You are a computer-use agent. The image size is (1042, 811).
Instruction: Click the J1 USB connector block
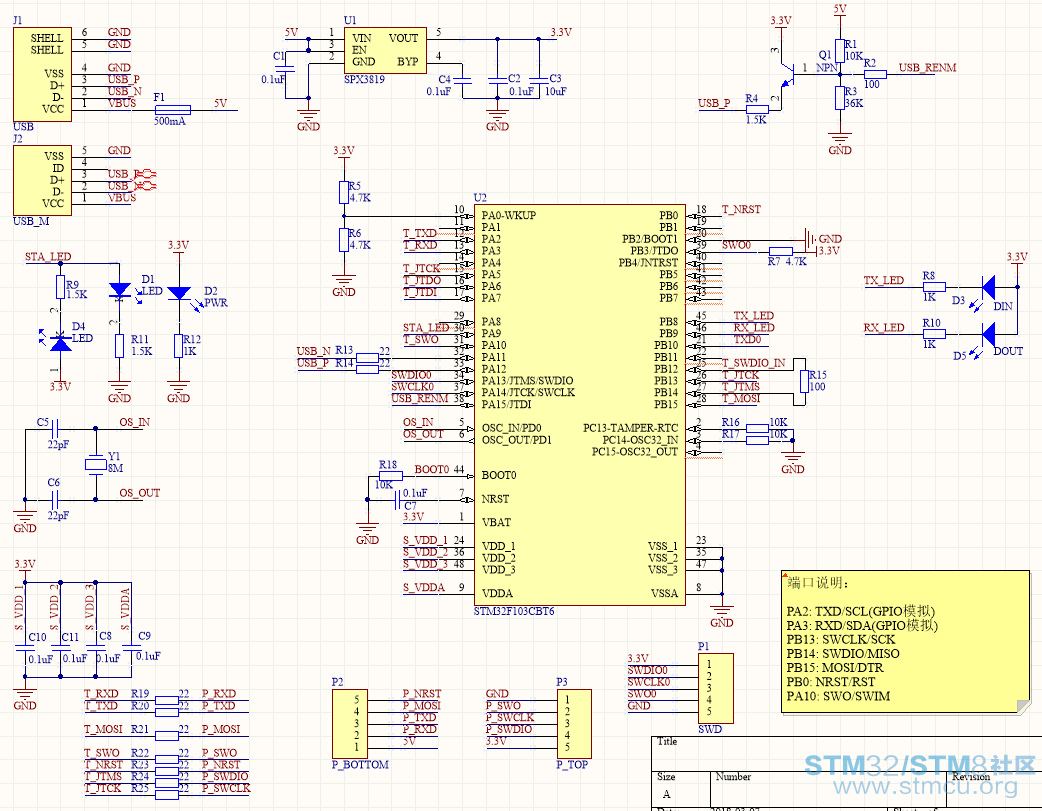(x=43, y=74)
